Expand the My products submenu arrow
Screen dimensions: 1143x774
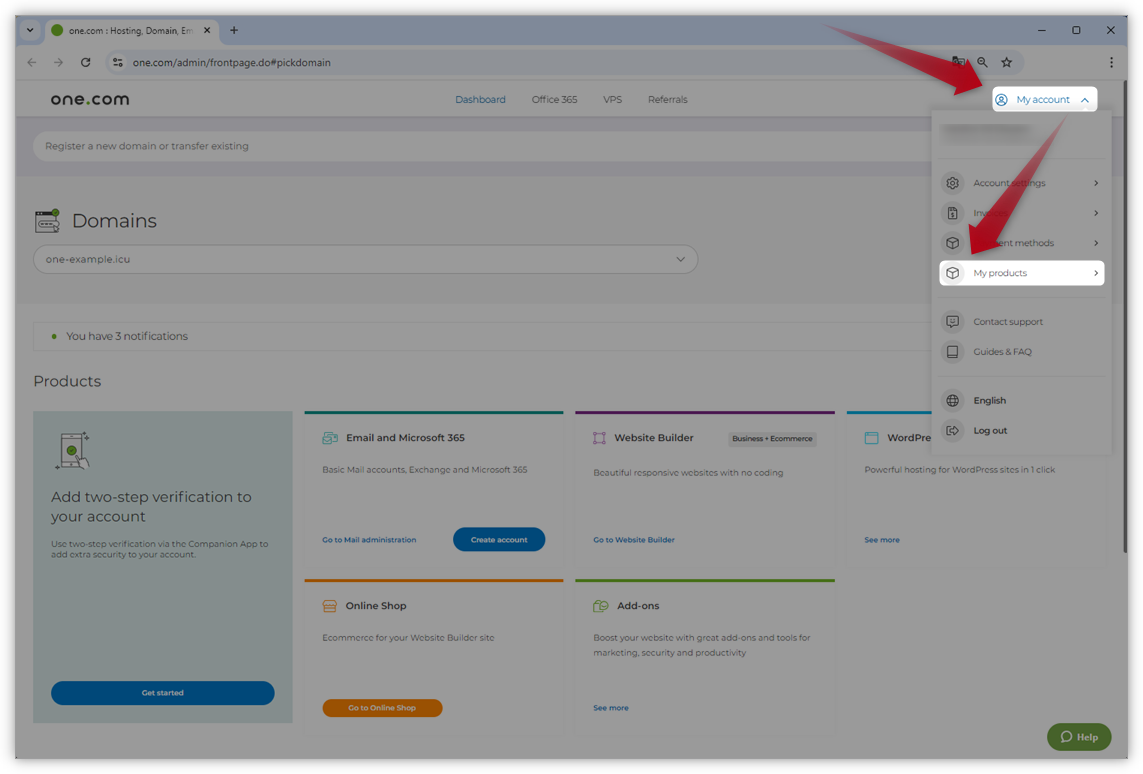[1096, 273]
